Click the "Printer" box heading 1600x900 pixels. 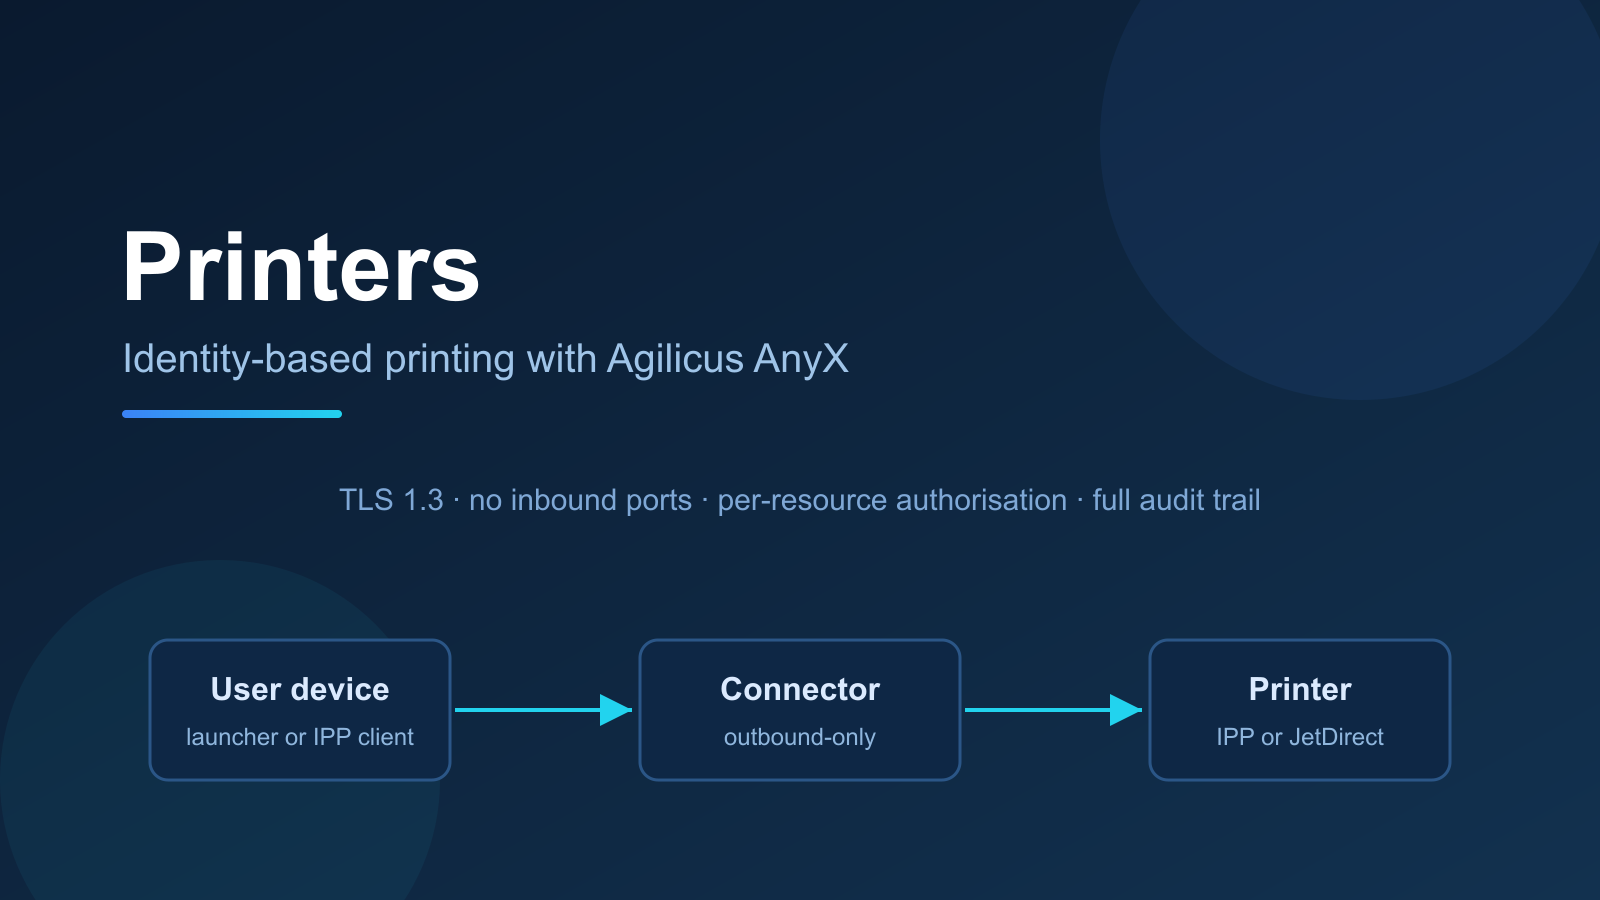coord(1300,689)
